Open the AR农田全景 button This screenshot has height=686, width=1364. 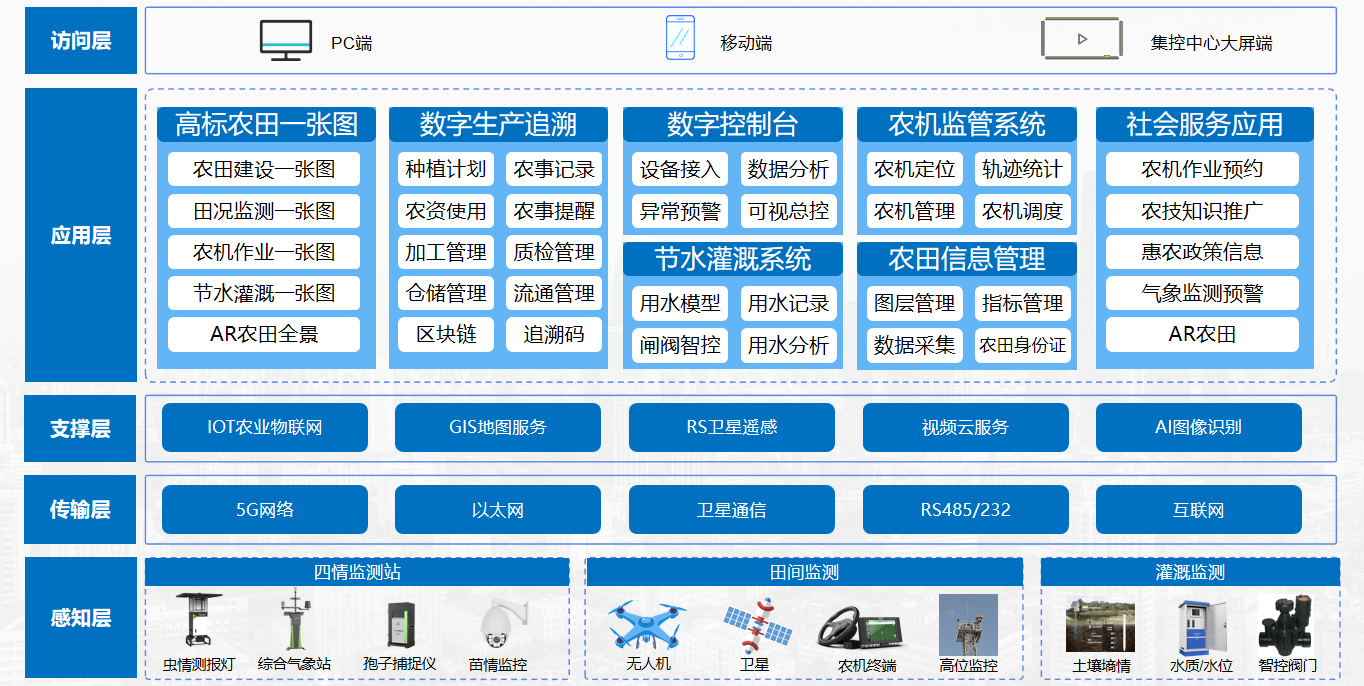click(x=264, y=334)
